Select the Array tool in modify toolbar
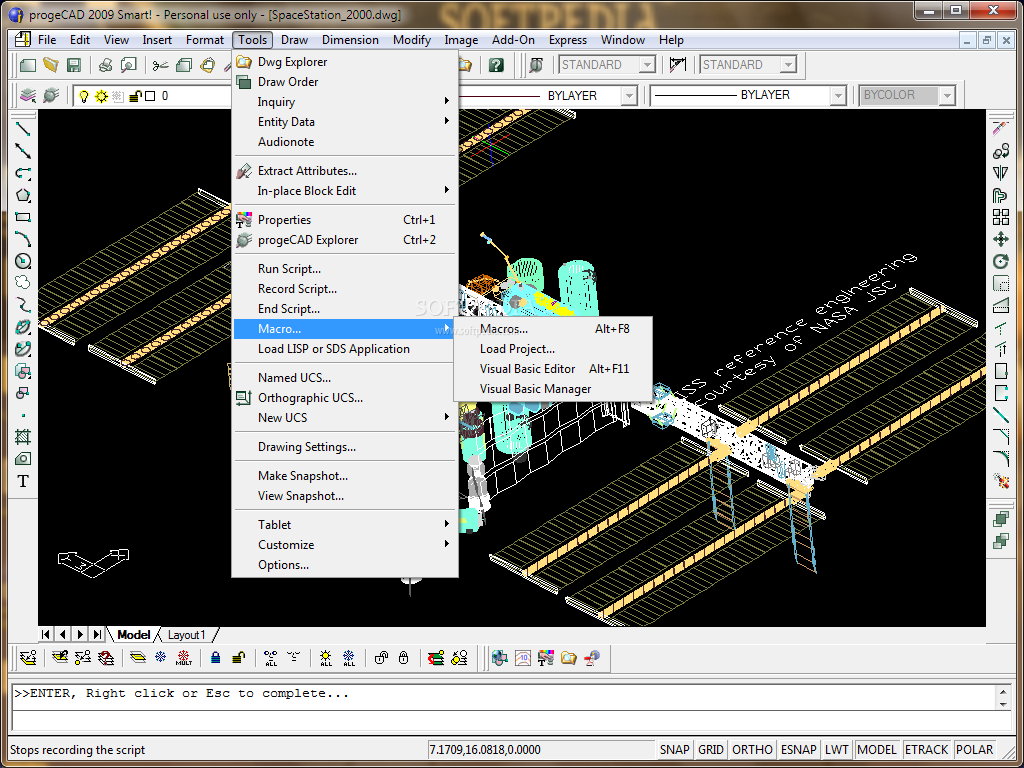Viewport: 1024px width, 768px height. (x=1000, y=217)
